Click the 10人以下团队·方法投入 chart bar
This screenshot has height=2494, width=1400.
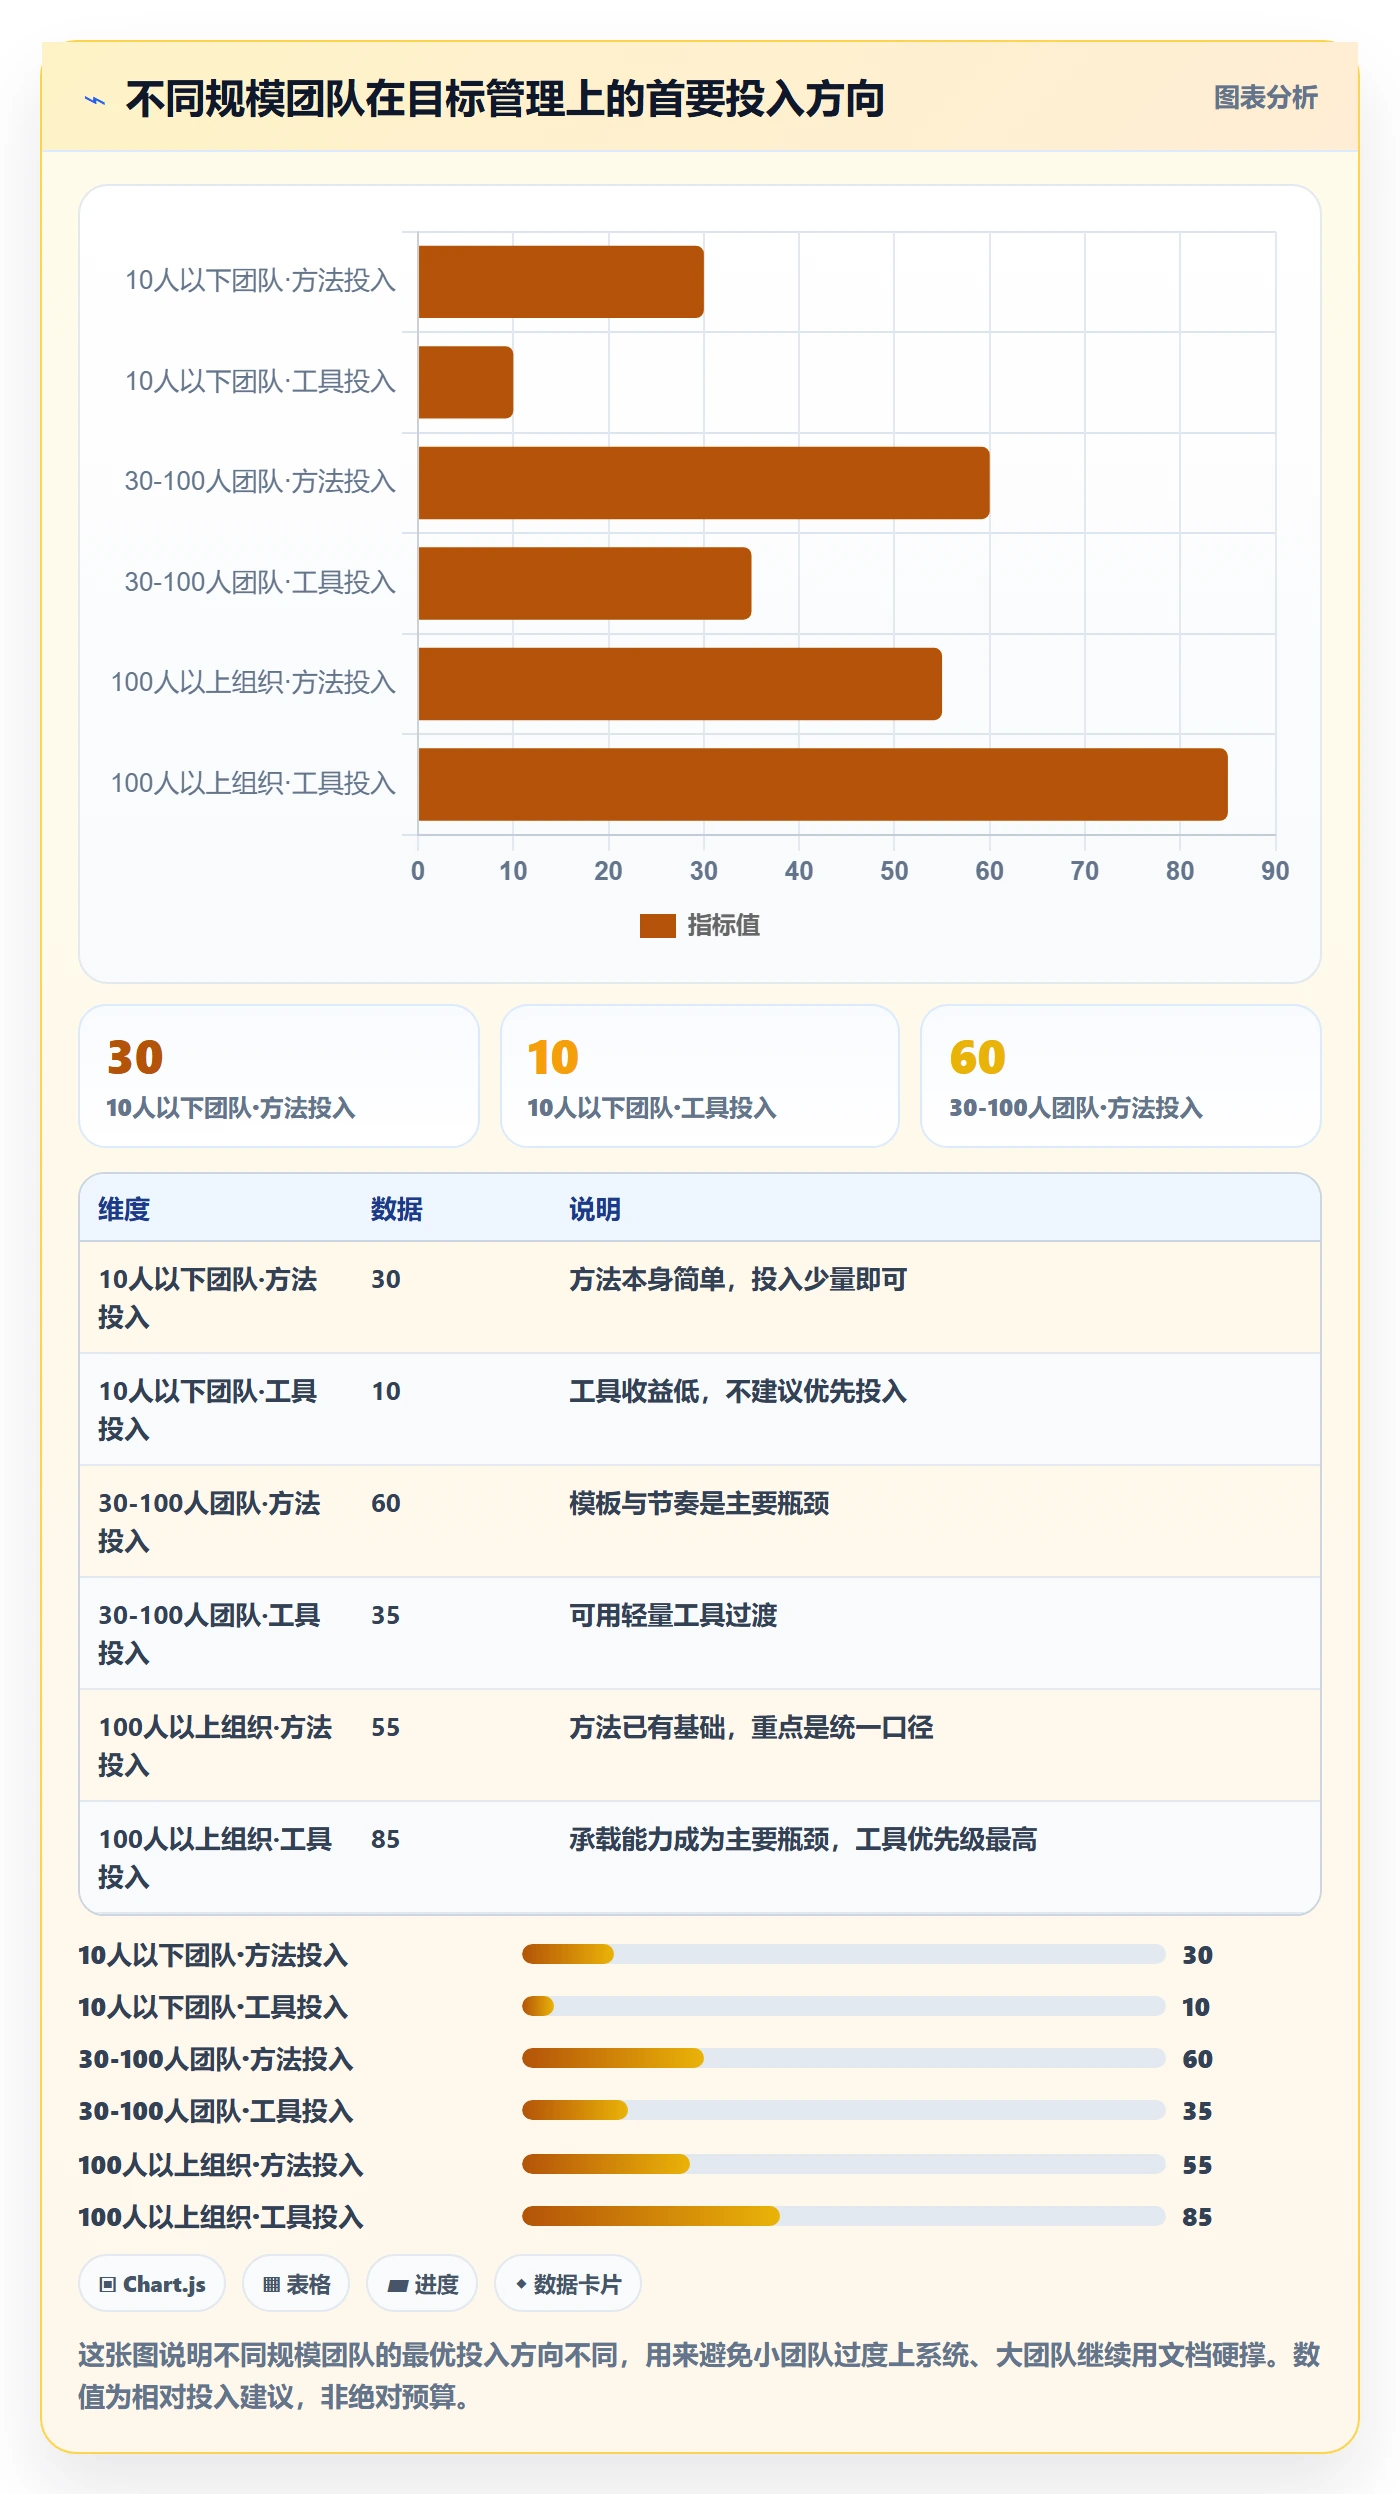(561, 282)
